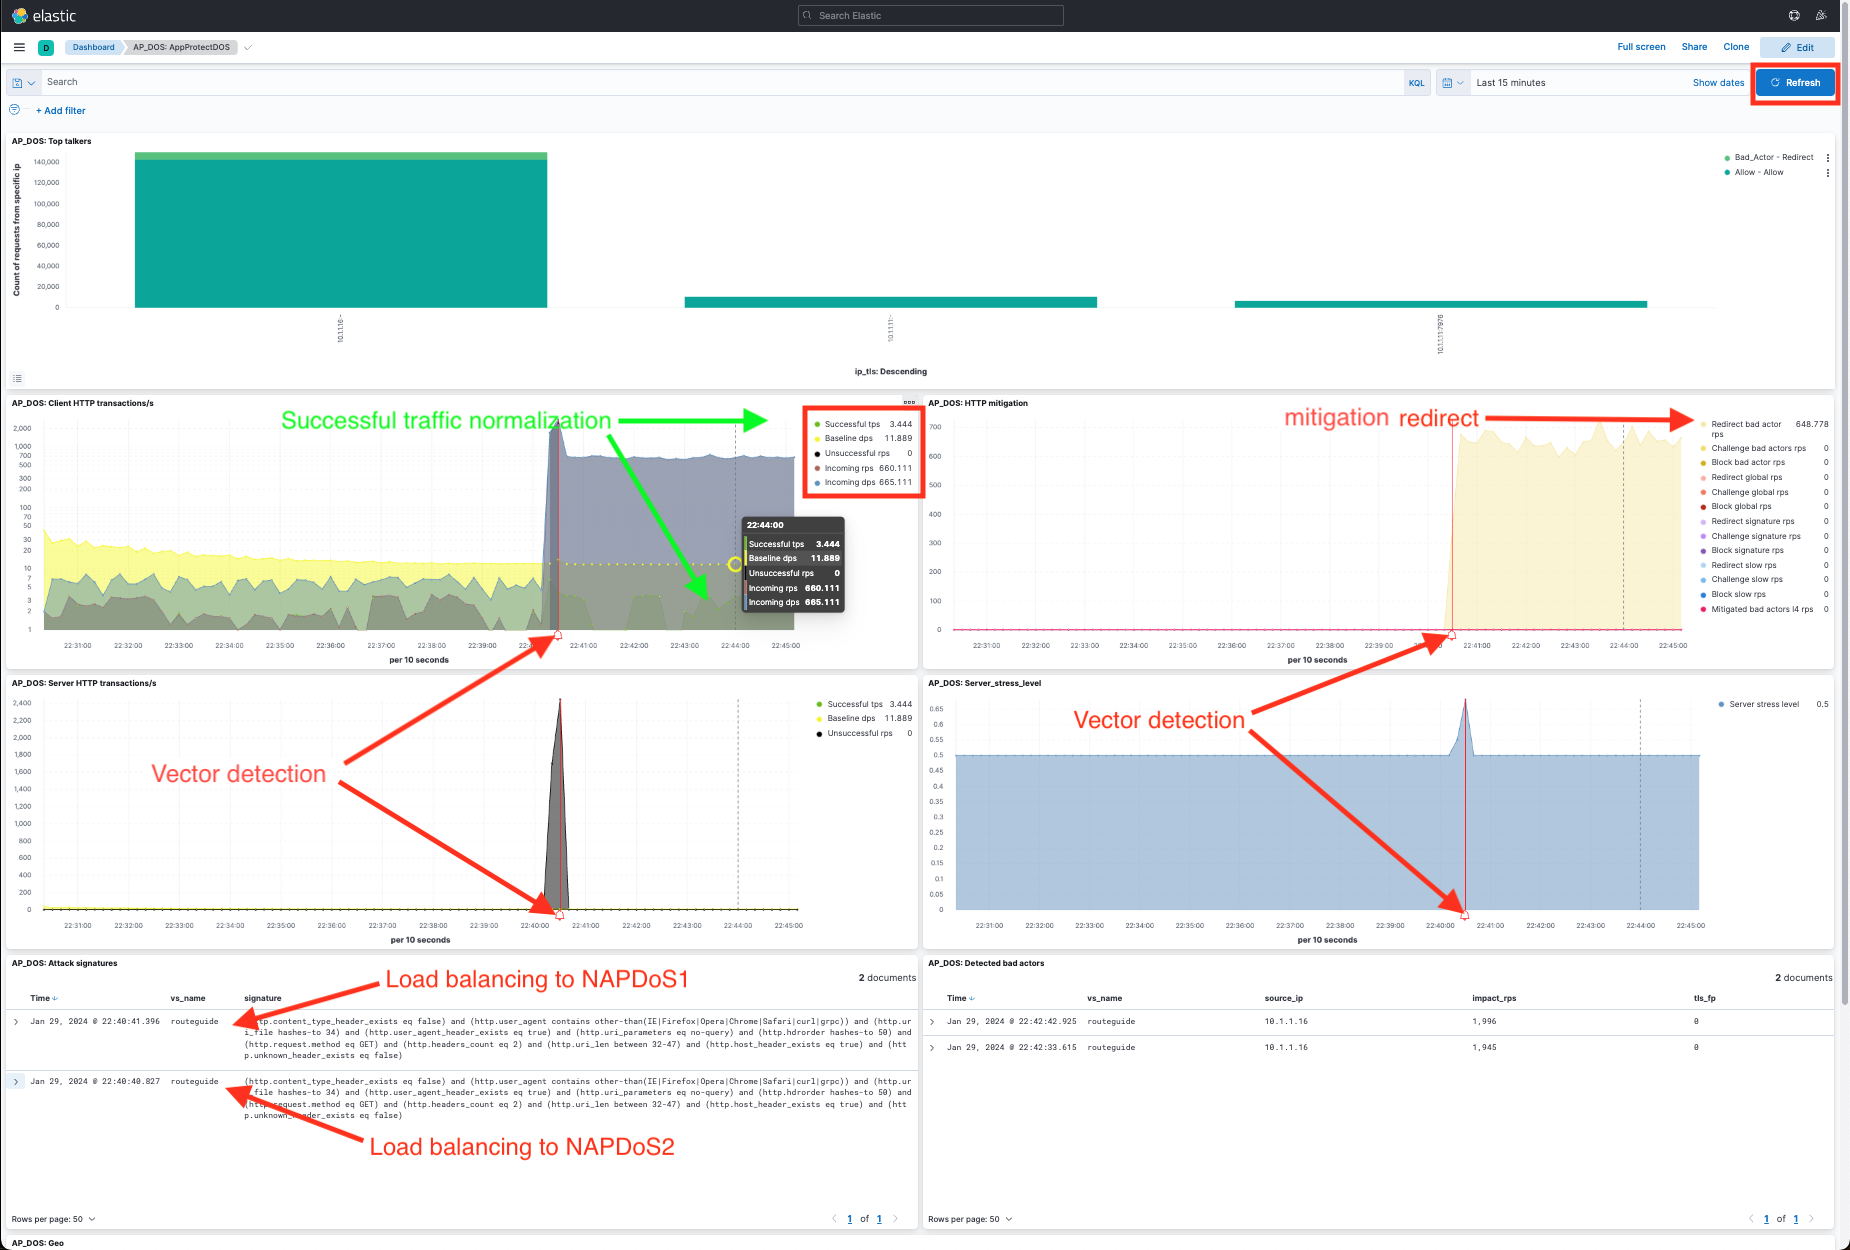Click Challenge bad actors rps color dot

point(1703,448)
